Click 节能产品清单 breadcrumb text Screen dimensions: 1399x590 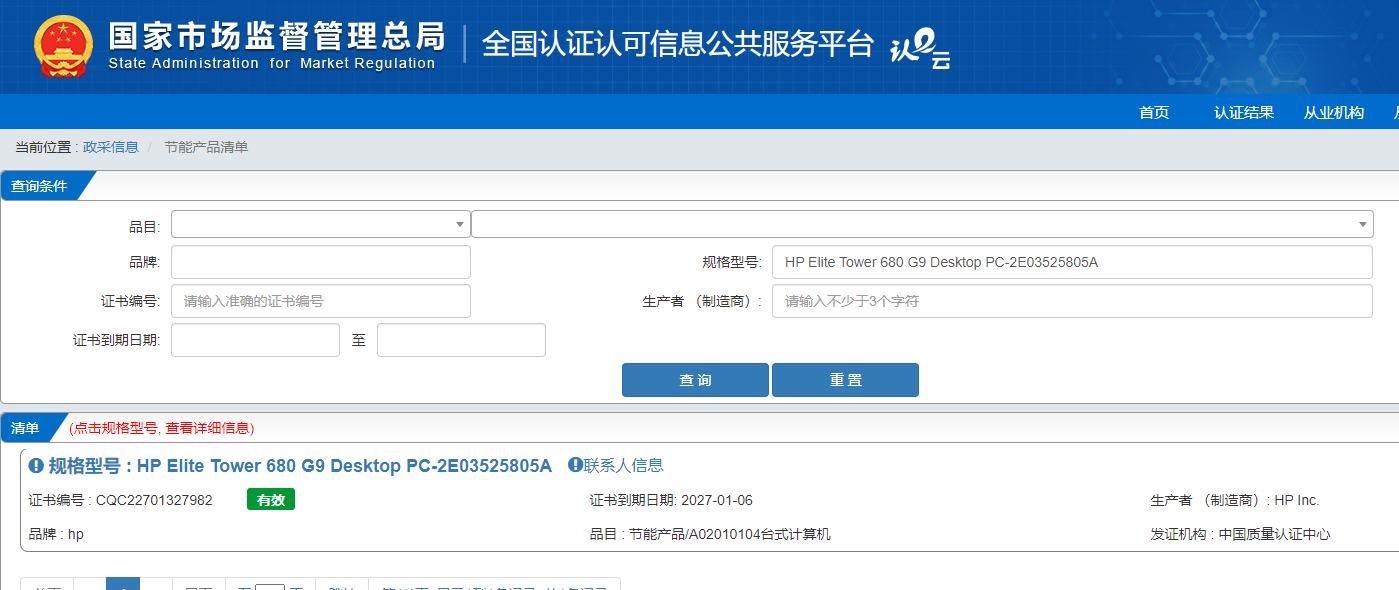point(206,147)
